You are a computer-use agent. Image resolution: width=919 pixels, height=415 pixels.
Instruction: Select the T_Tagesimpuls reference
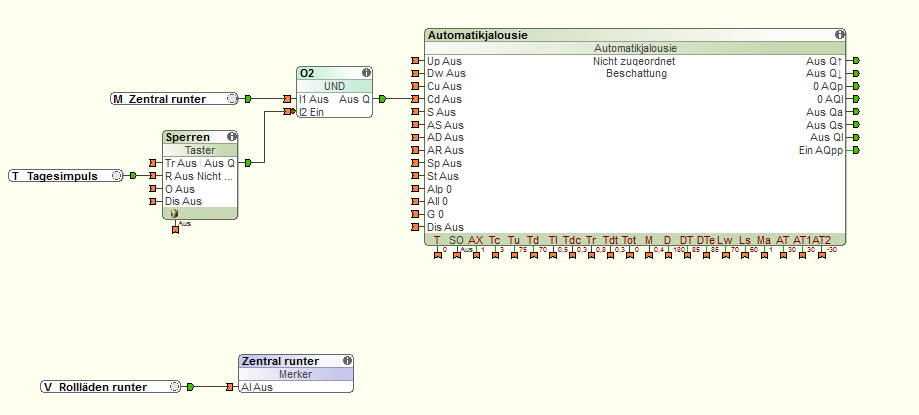66,175
